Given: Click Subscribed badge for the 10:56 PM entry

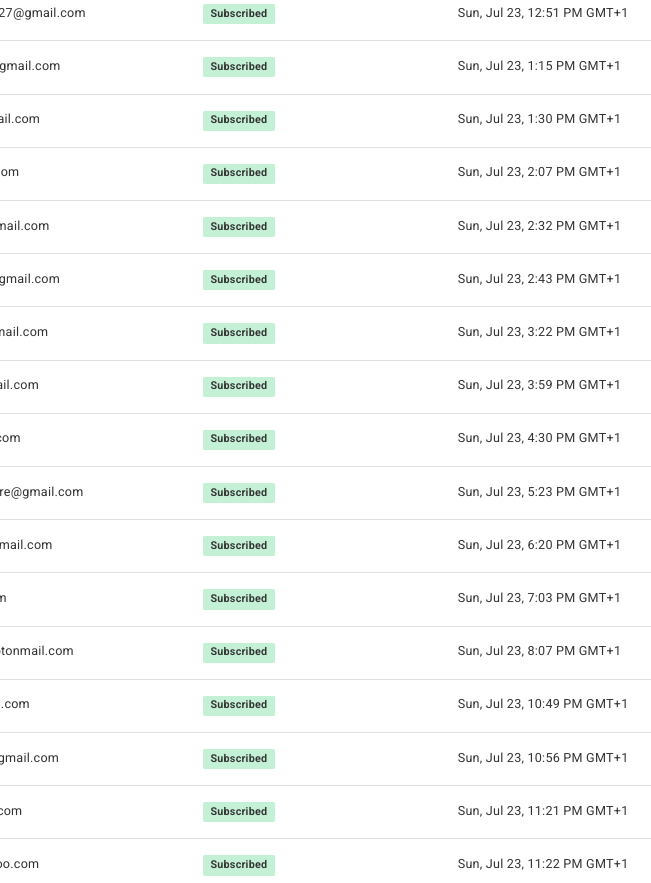Looking at the screenshot, I should (x=239, y=759).
